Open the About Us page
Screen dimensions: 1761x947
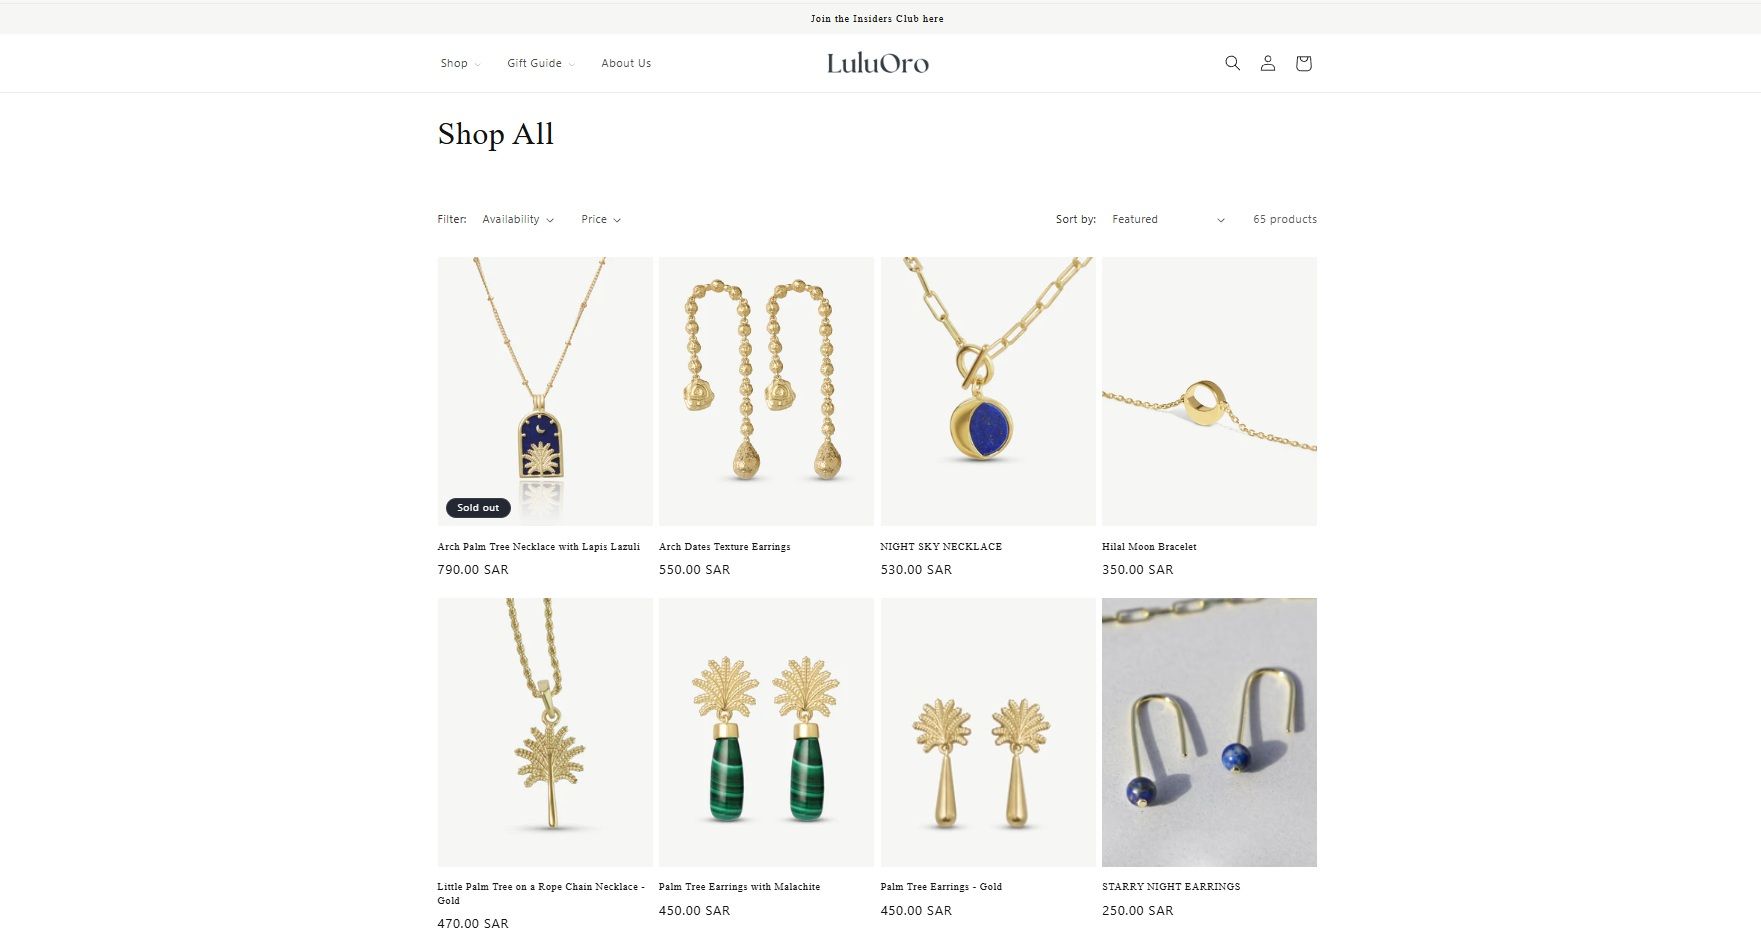click(626, 63)
